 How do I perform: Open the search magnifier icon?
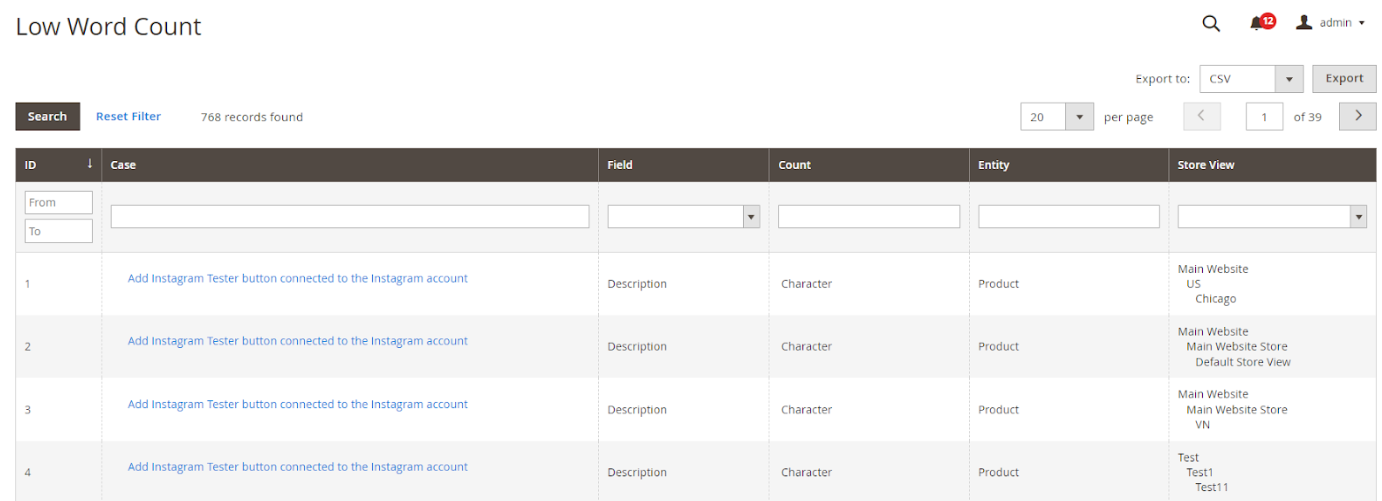pos(1210,24)
